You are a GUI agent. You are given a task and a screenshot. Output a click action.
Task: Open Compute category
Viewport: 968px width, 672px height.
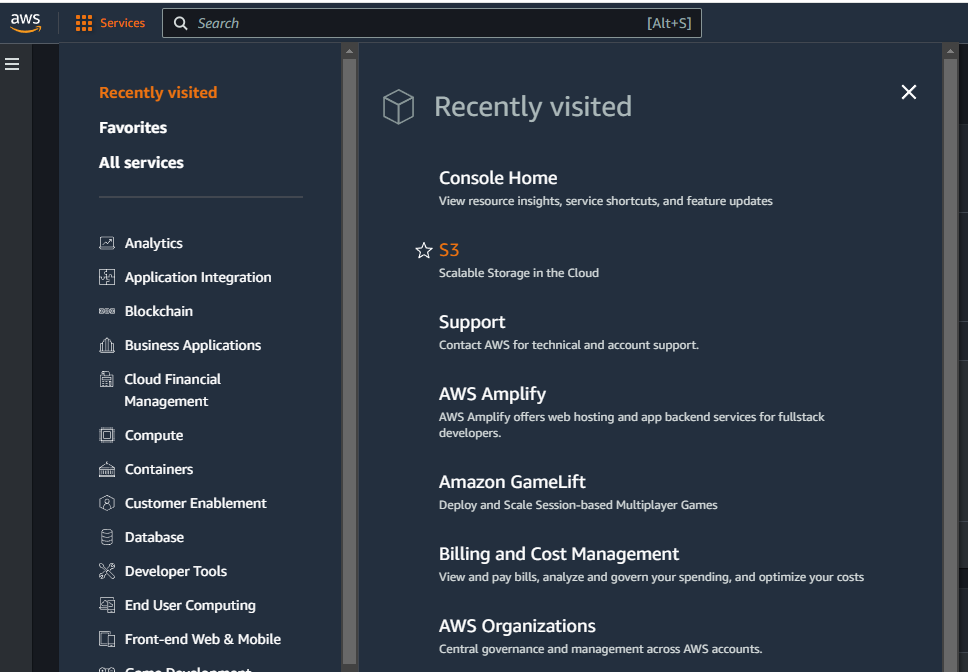pyautogui.click(x=154, y=435)
